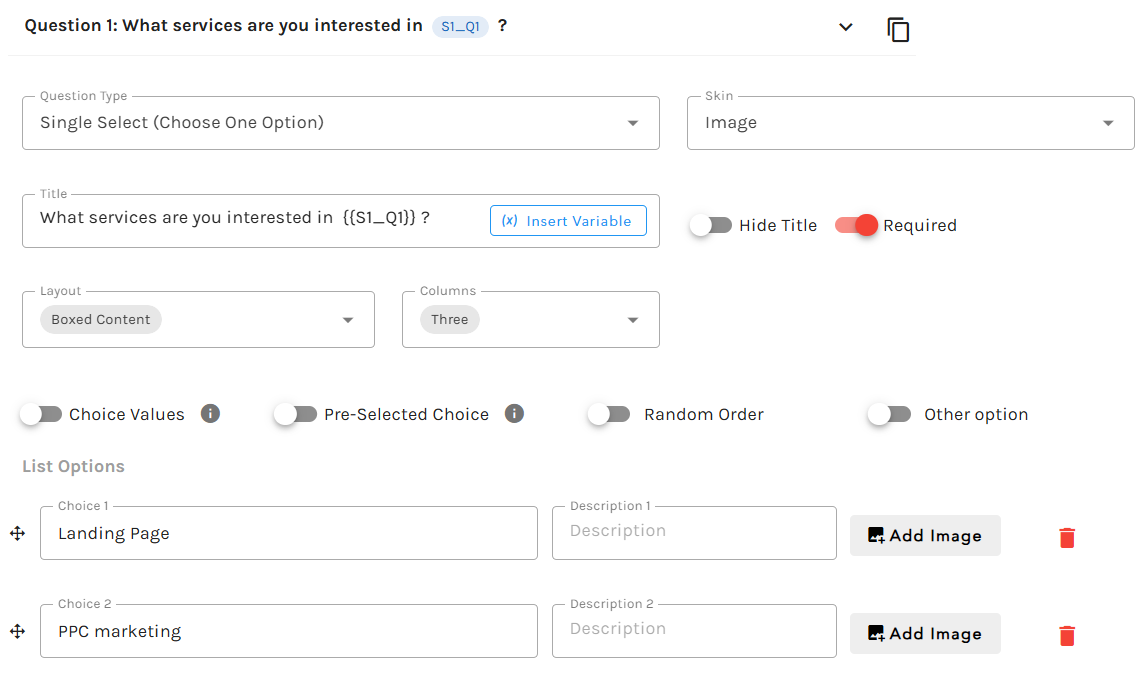Toggle the Hide Title switch
Screen dimensions: 1140x687
[711, 226]
